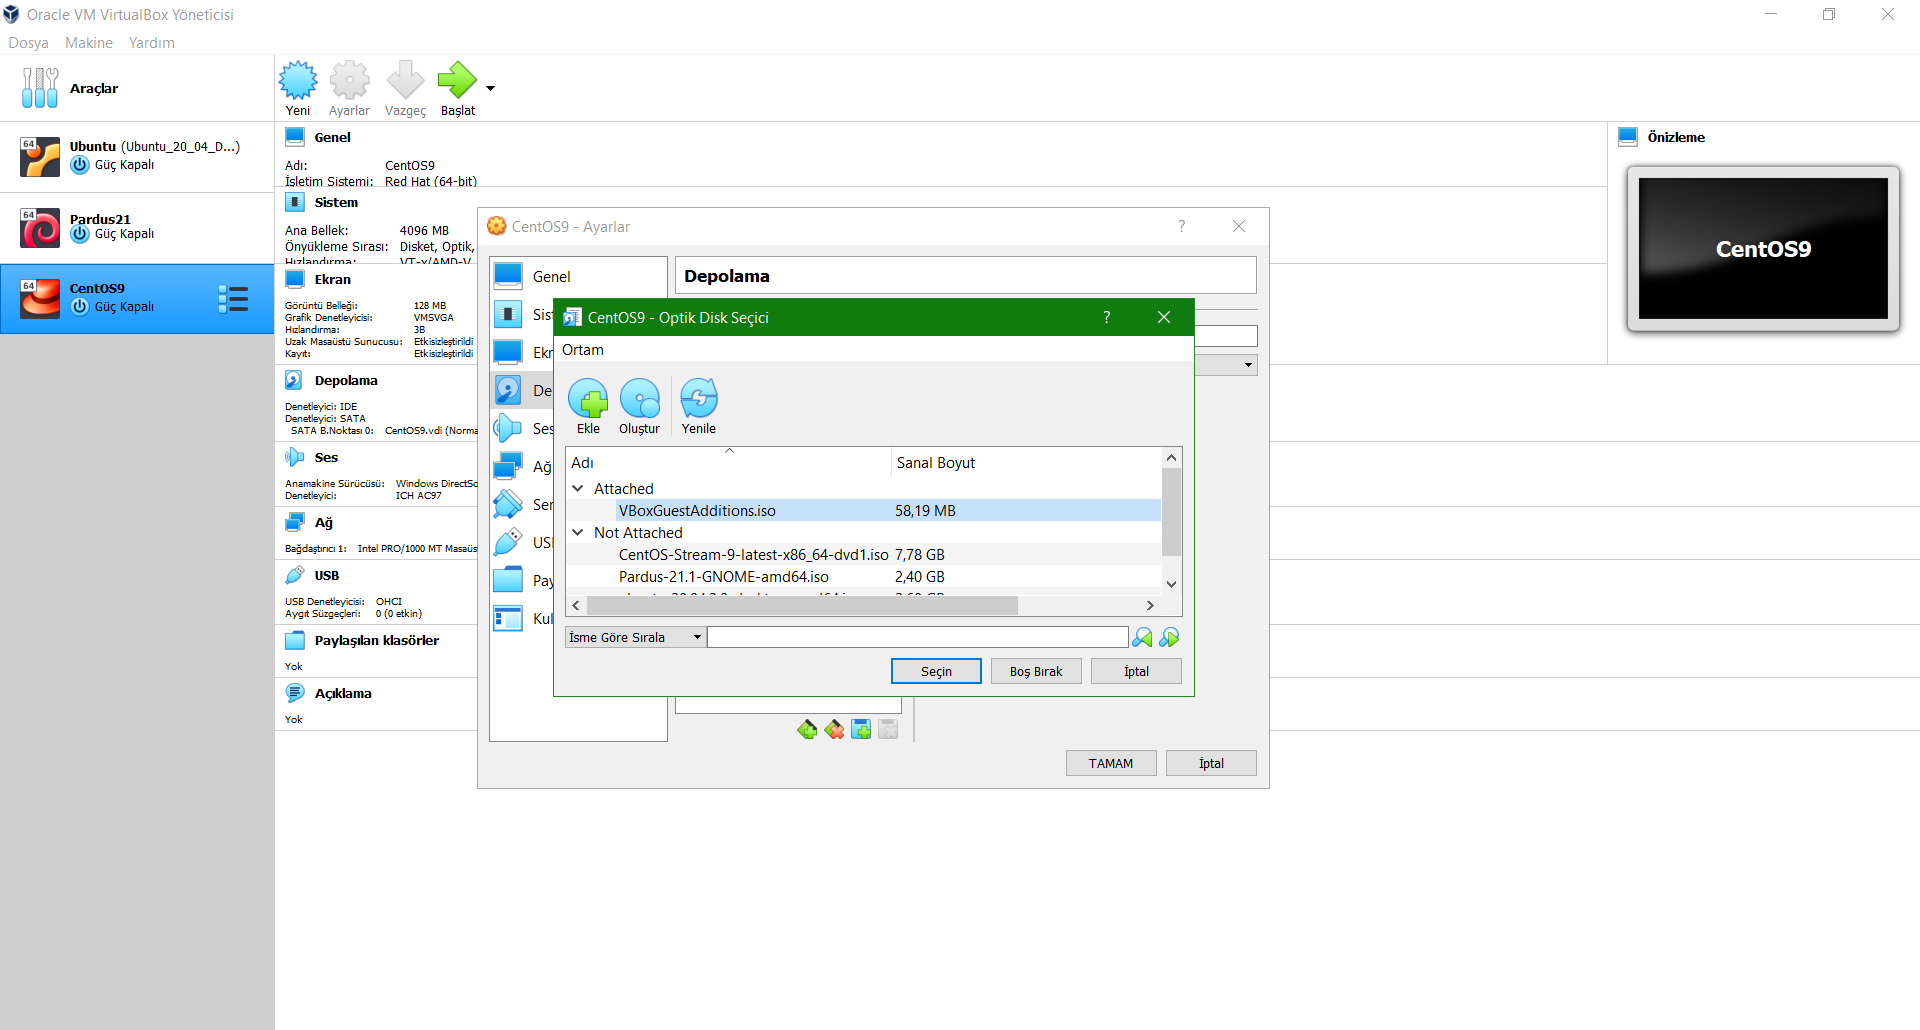This screenshot has height=1030, width=1920.
Task: Select the Ubuntu virtual machine
Action: 137,156
